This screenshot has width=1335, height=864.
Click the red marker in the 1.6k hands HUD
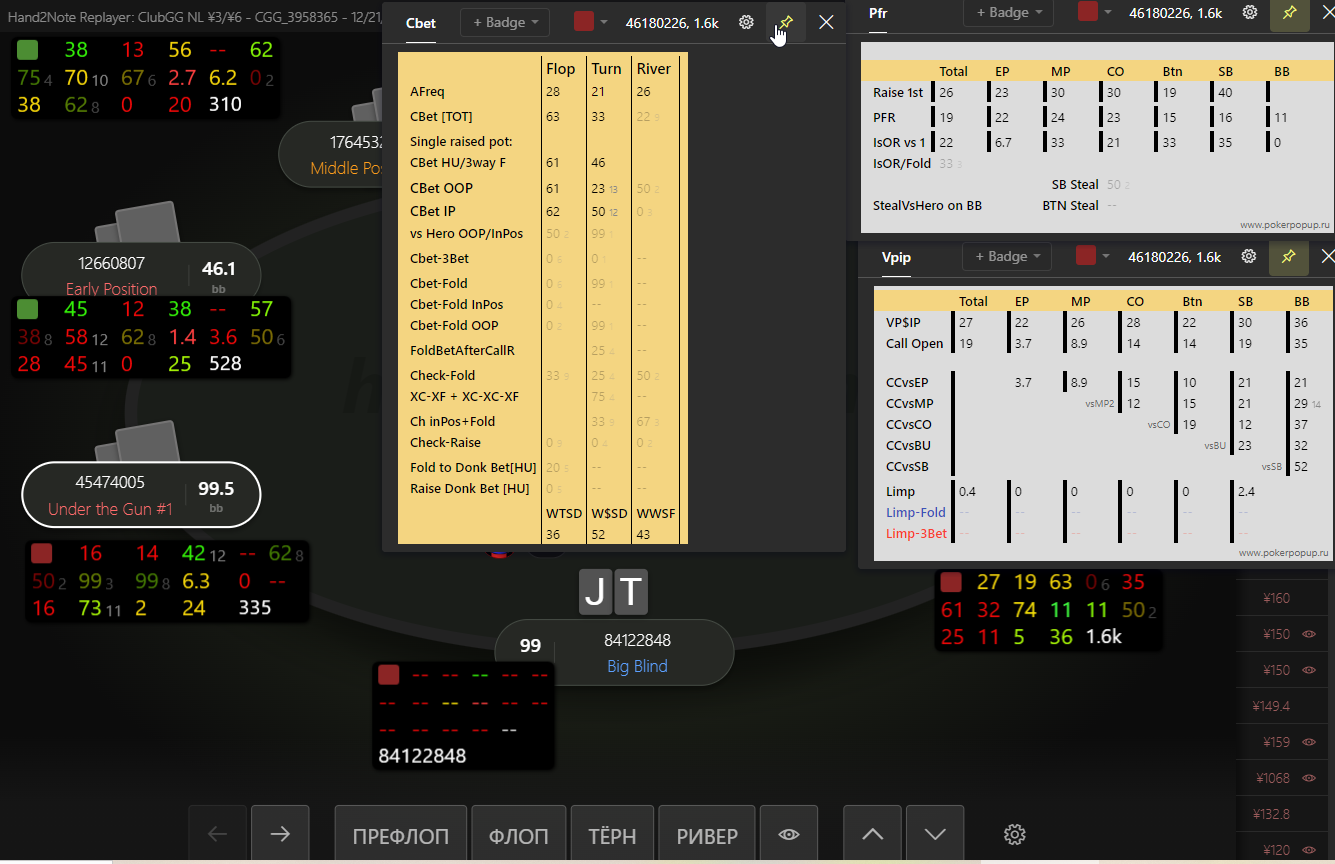pyautogui.click(x=951, y=582)
